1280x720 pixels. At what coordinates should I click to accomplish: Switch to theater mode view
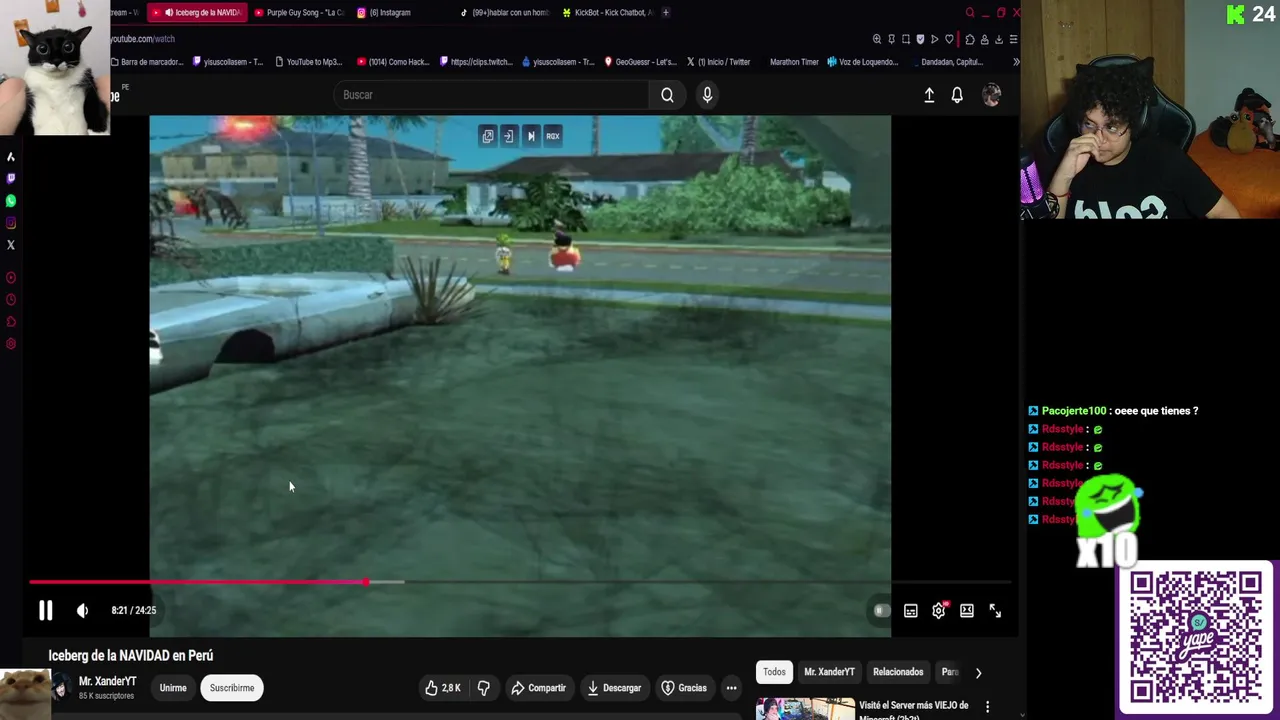967,610
